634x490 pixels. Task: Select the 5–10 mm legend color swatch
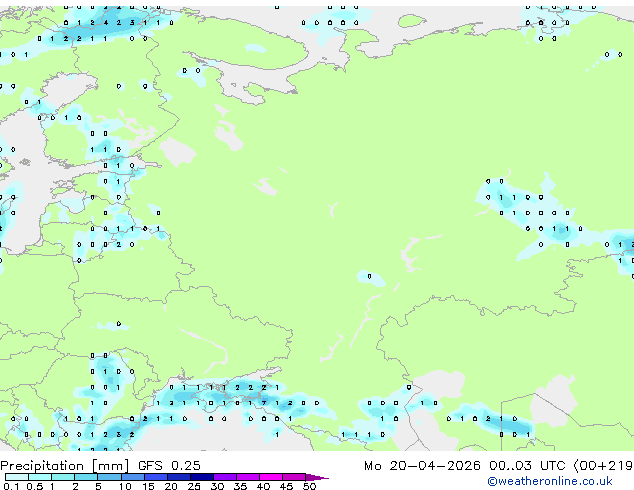pos(109,477)
